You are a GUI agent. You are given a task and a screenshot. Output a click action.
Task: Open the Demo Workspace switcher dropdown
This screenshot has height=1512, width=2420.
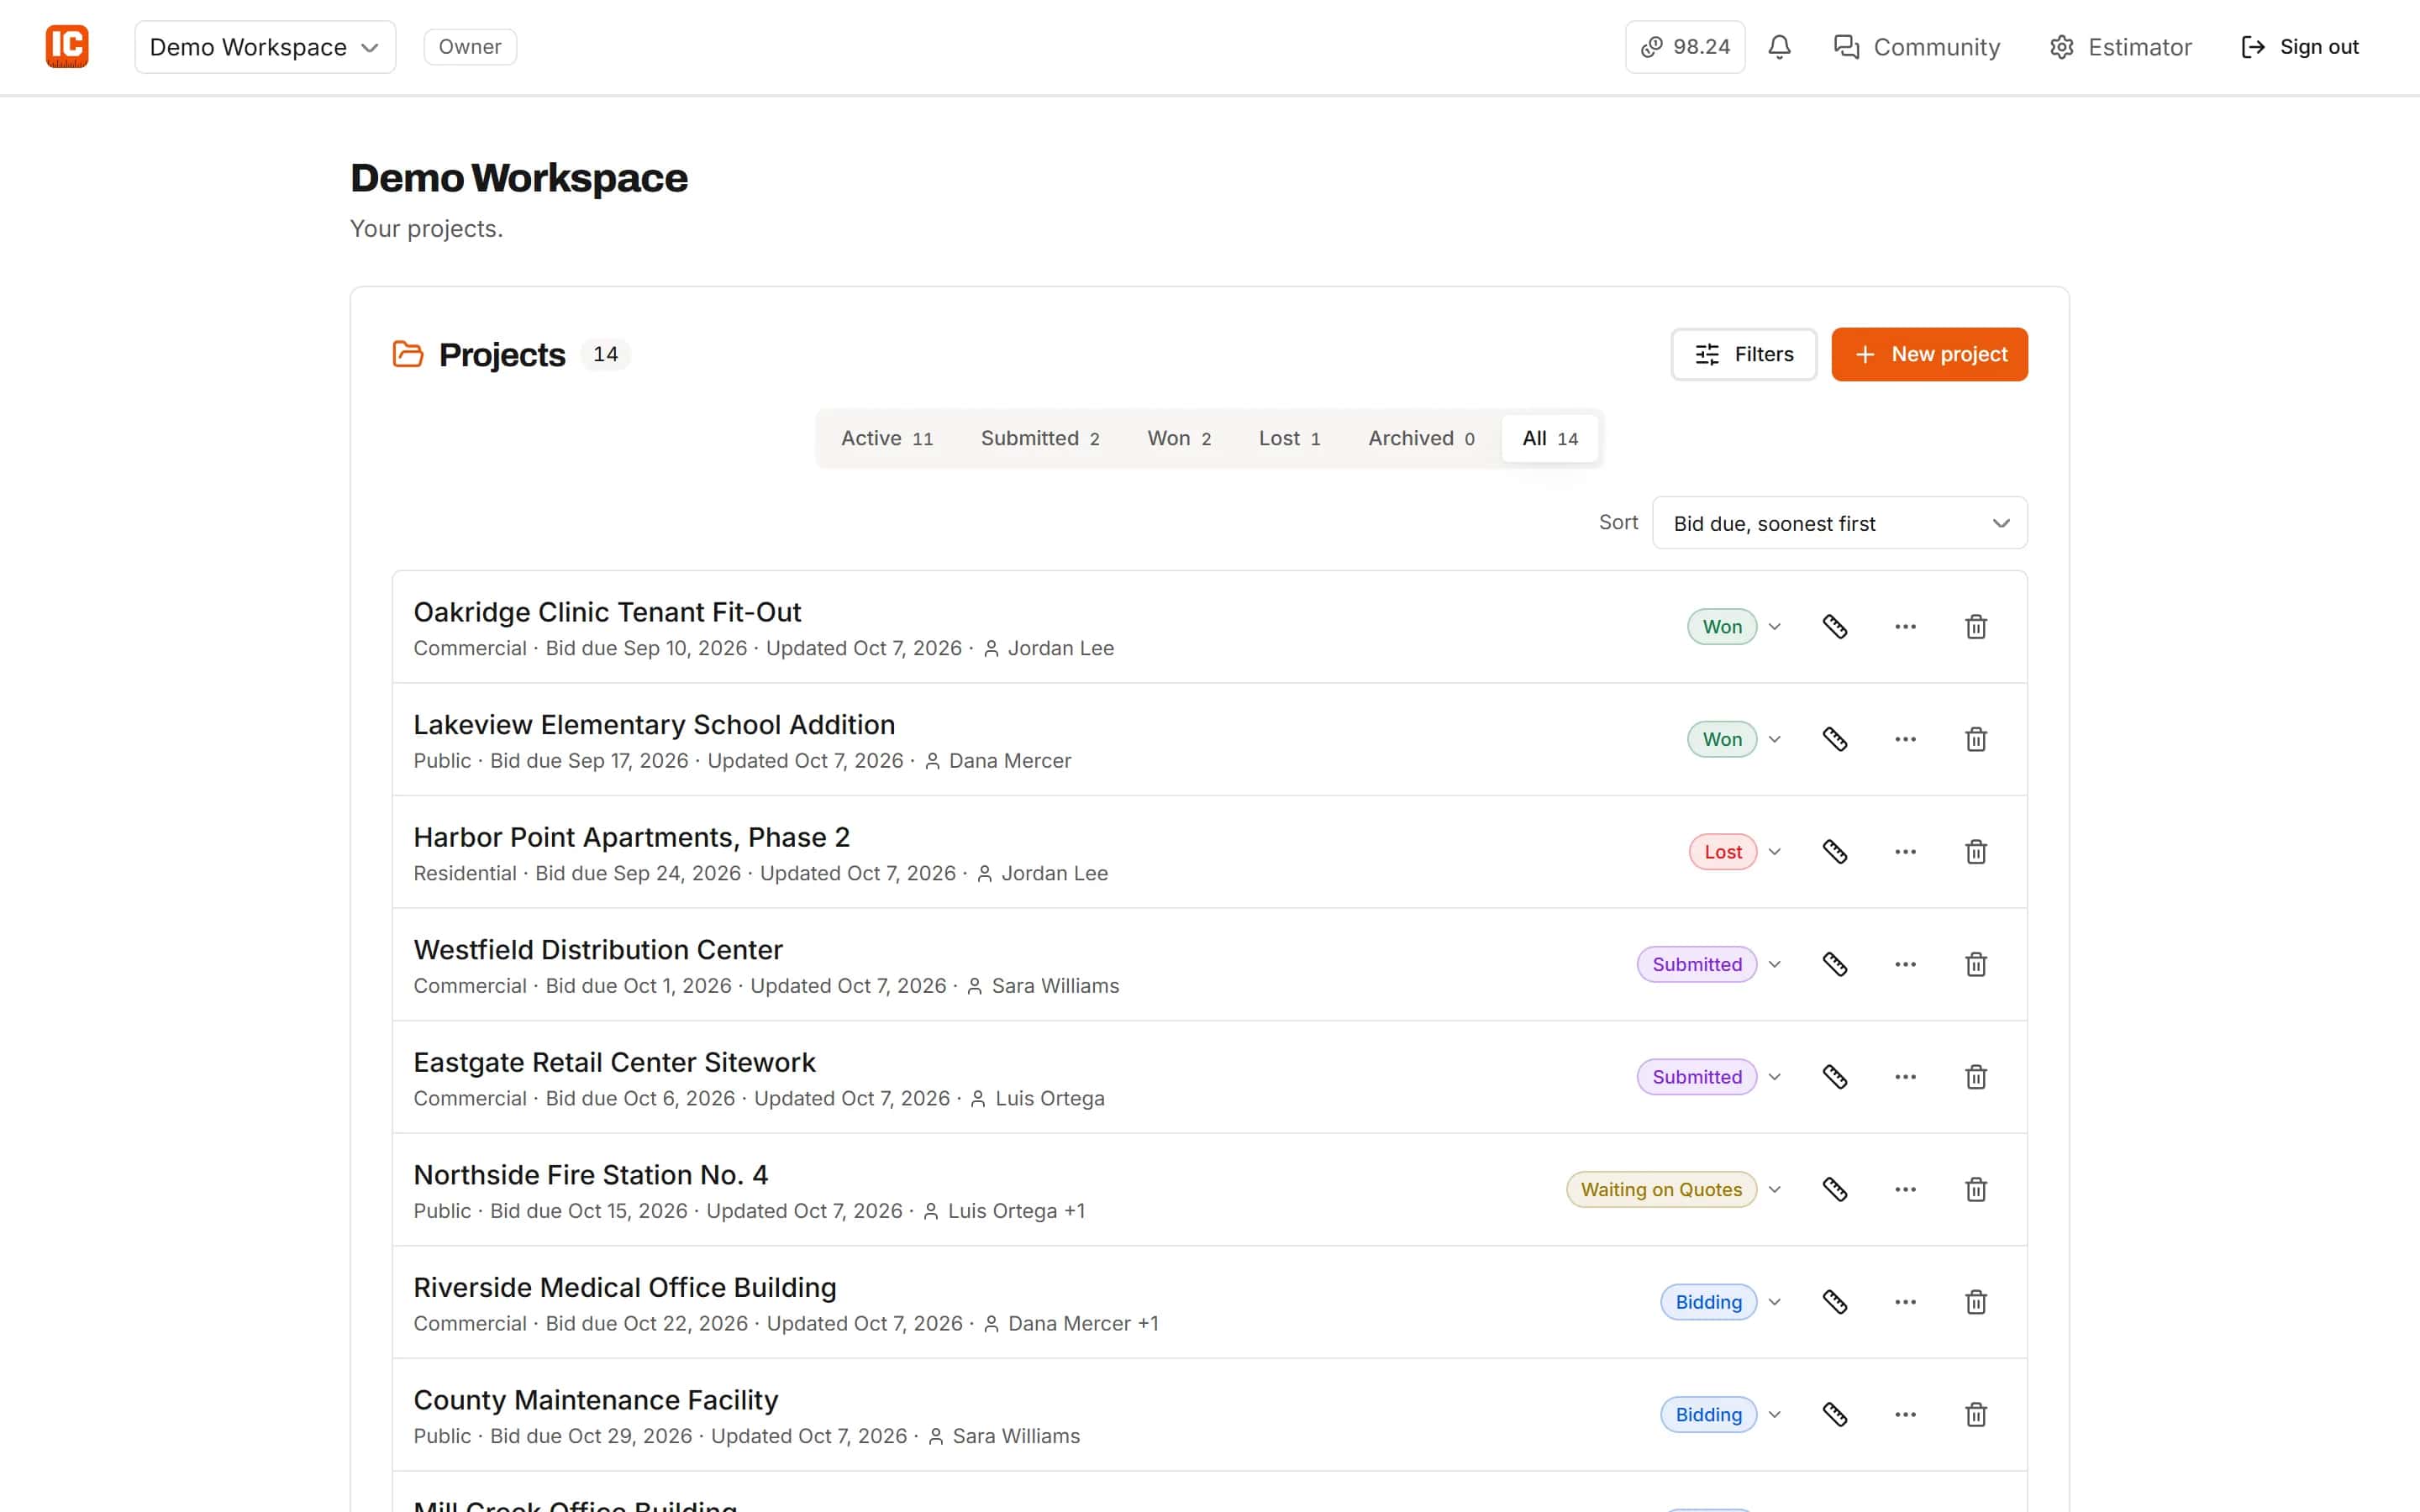pos(265,47)
